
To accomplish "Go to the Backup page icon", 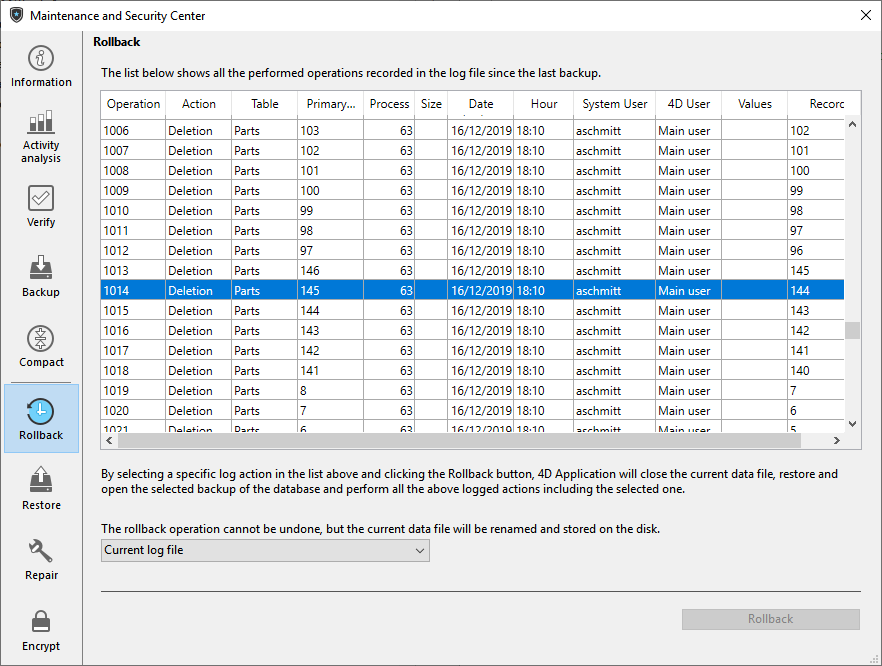I will (41, 269).
